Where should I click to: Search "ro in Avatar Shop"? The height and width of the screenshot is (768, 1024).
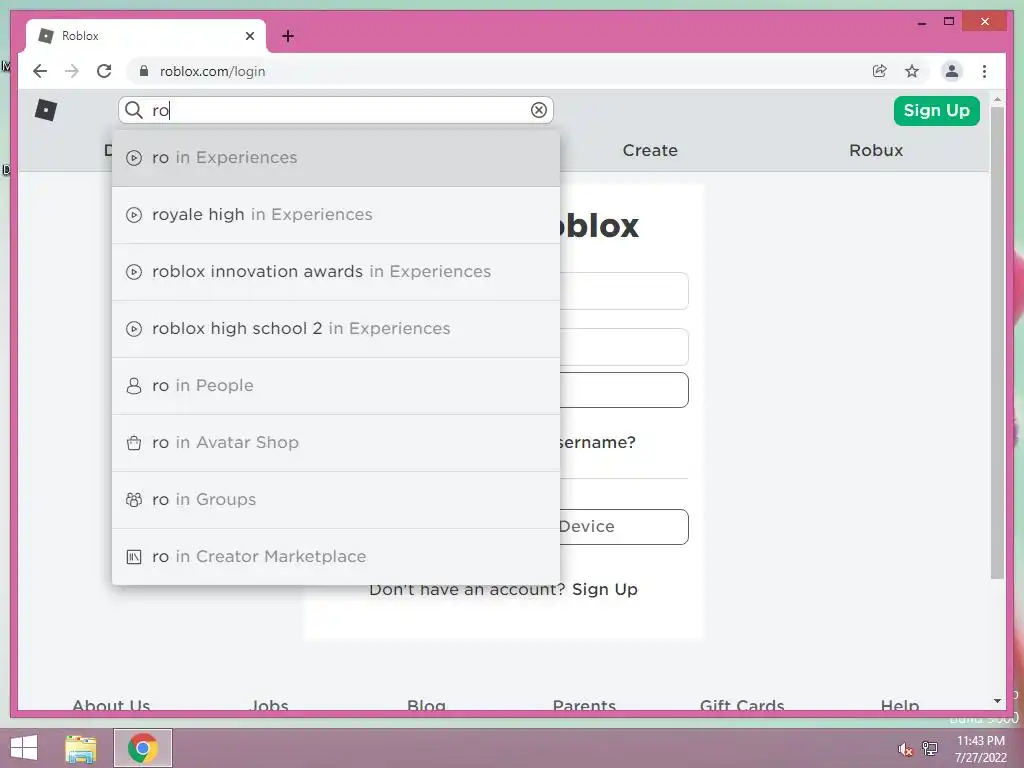[336, 443]
